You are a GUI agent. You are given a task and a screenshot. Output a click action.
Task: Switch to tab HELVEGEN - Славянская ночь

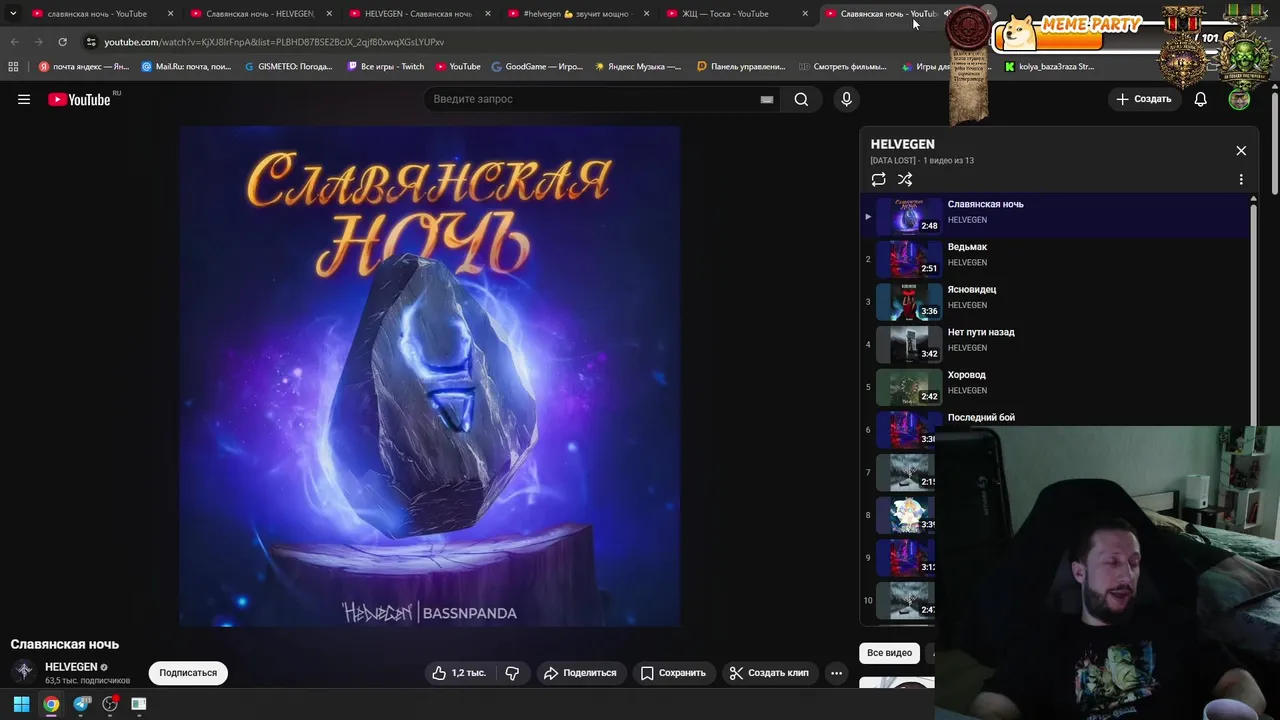pyautogui.click(x=417, y=14)
